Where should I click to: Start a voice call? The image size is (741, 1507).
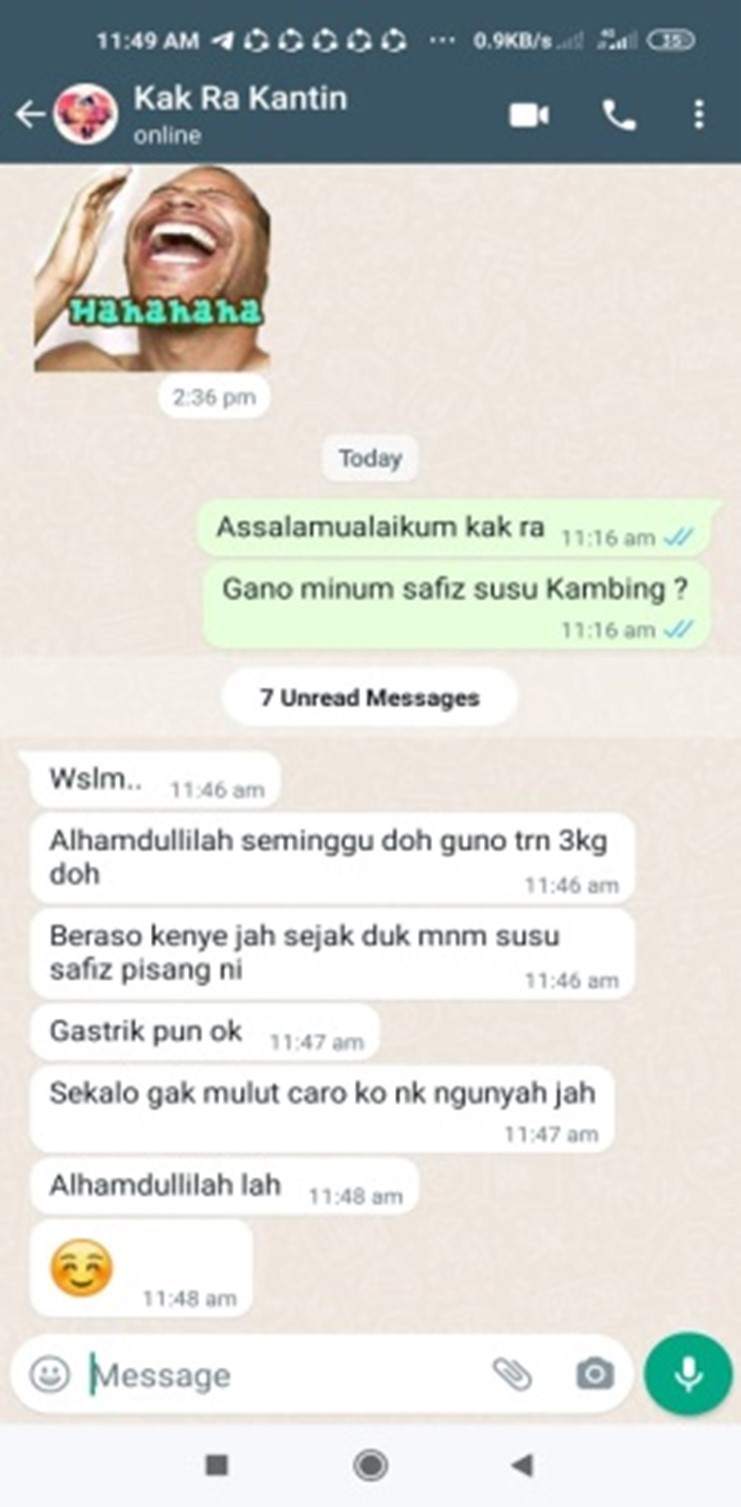point(619,115)
